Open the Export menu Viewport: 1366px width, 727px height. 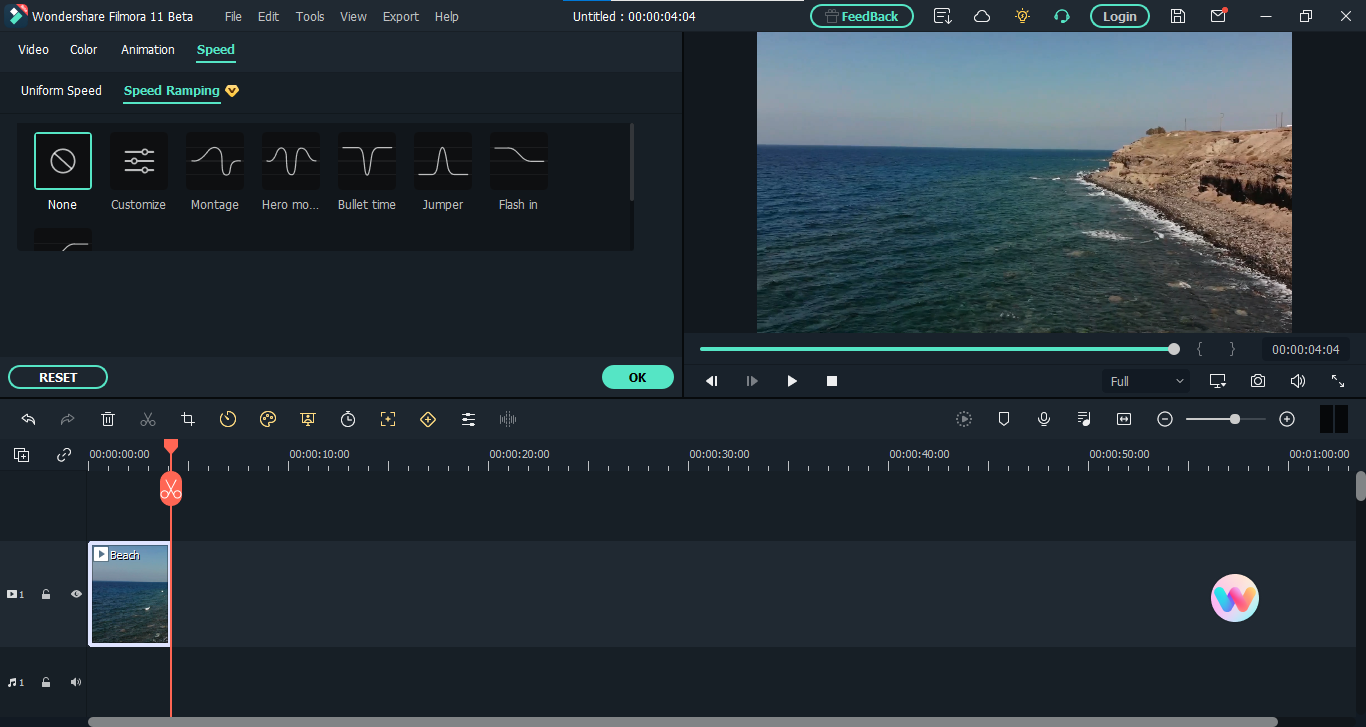[x=400, y=17]
